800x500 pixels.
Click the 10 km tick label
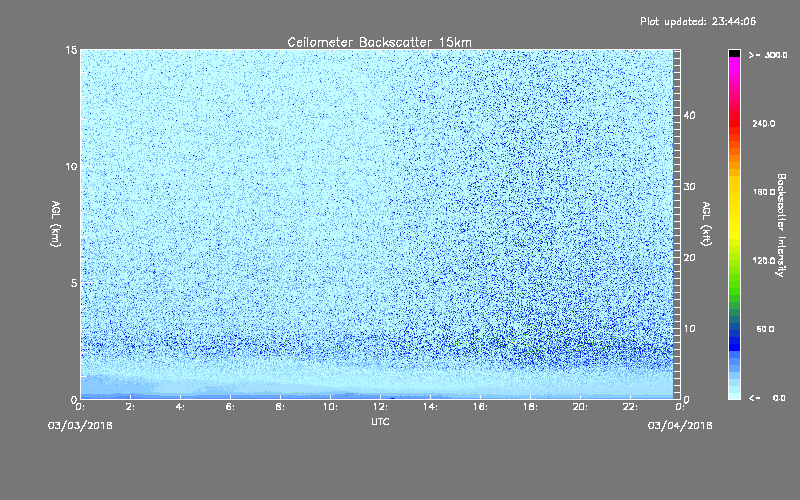tap(71, 167)
